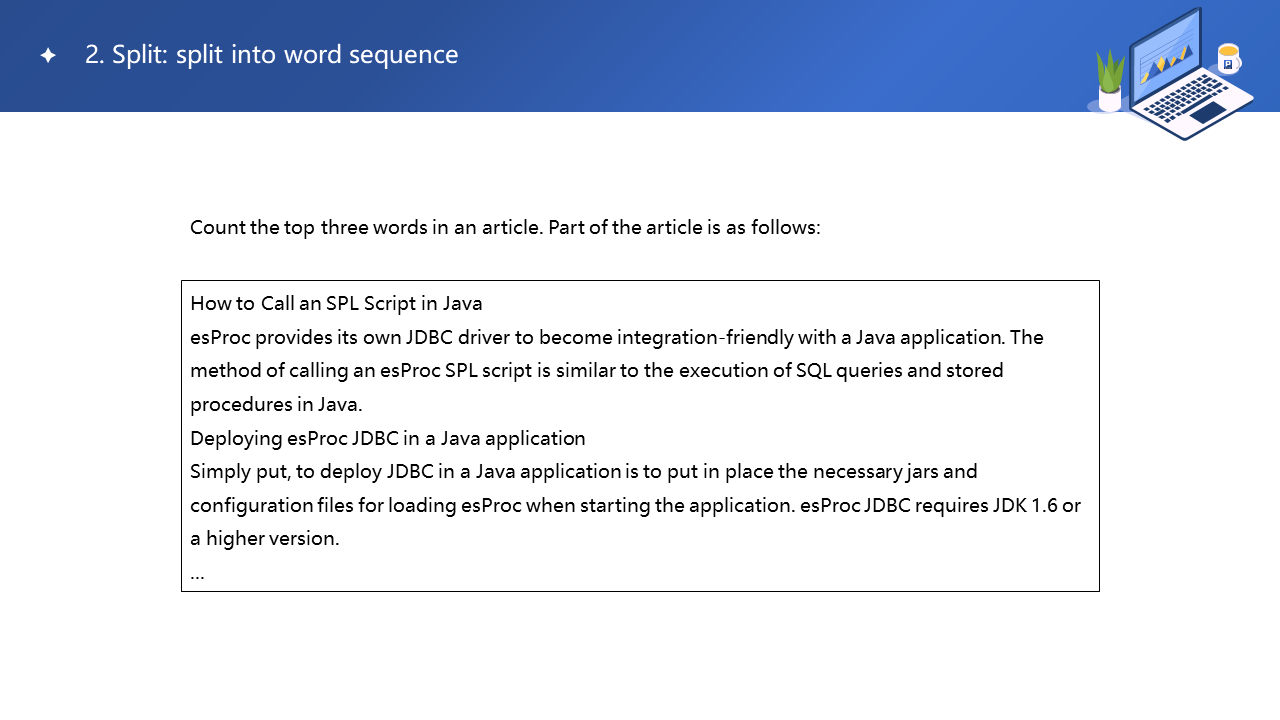The height and width of the screenshot is (720, 1280).
Task: Click the line starting "Simply put, to deploy JDBC"
Action: click(x=584, y=471)
